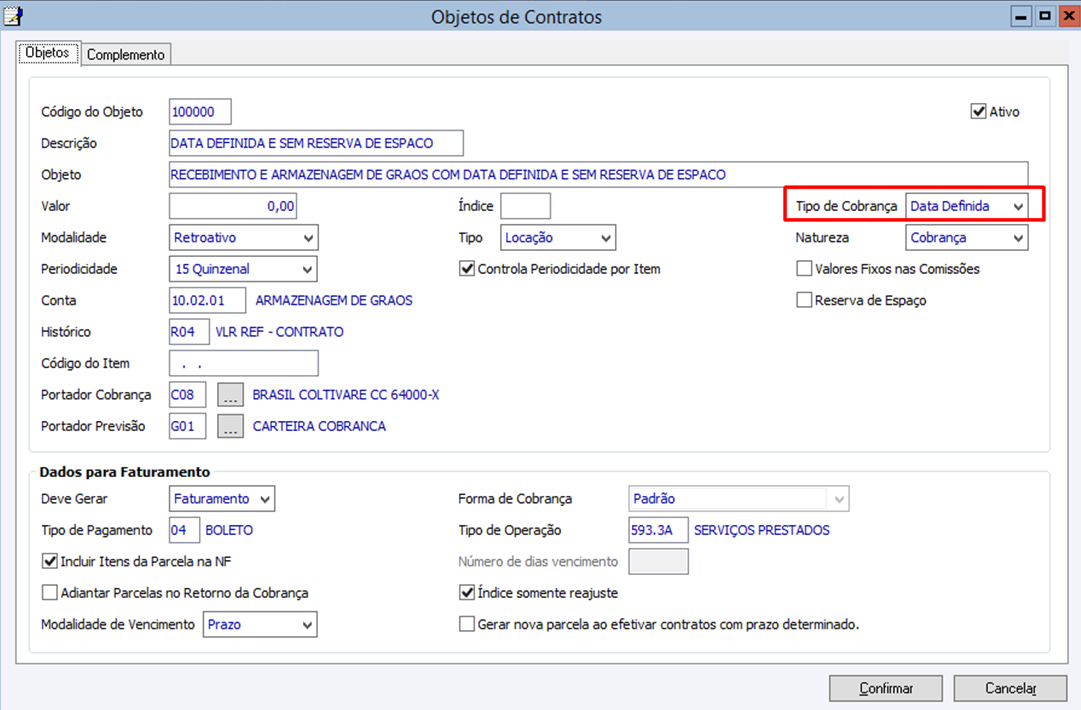Click the Número de dias vencimento field
The image size is (1081, 710).
click(659, 562)
